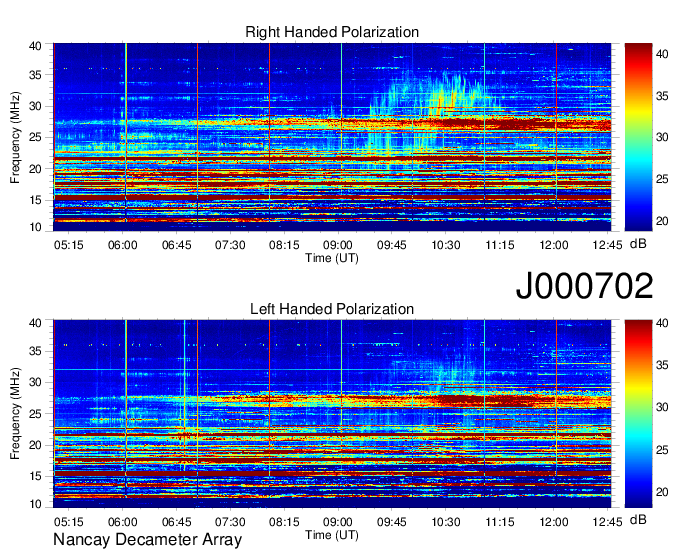Image resolution: width=680 pixels, height=552 pixels.
Task: Click the 'Nancay Decameter Array' caption
Action: 147,540
